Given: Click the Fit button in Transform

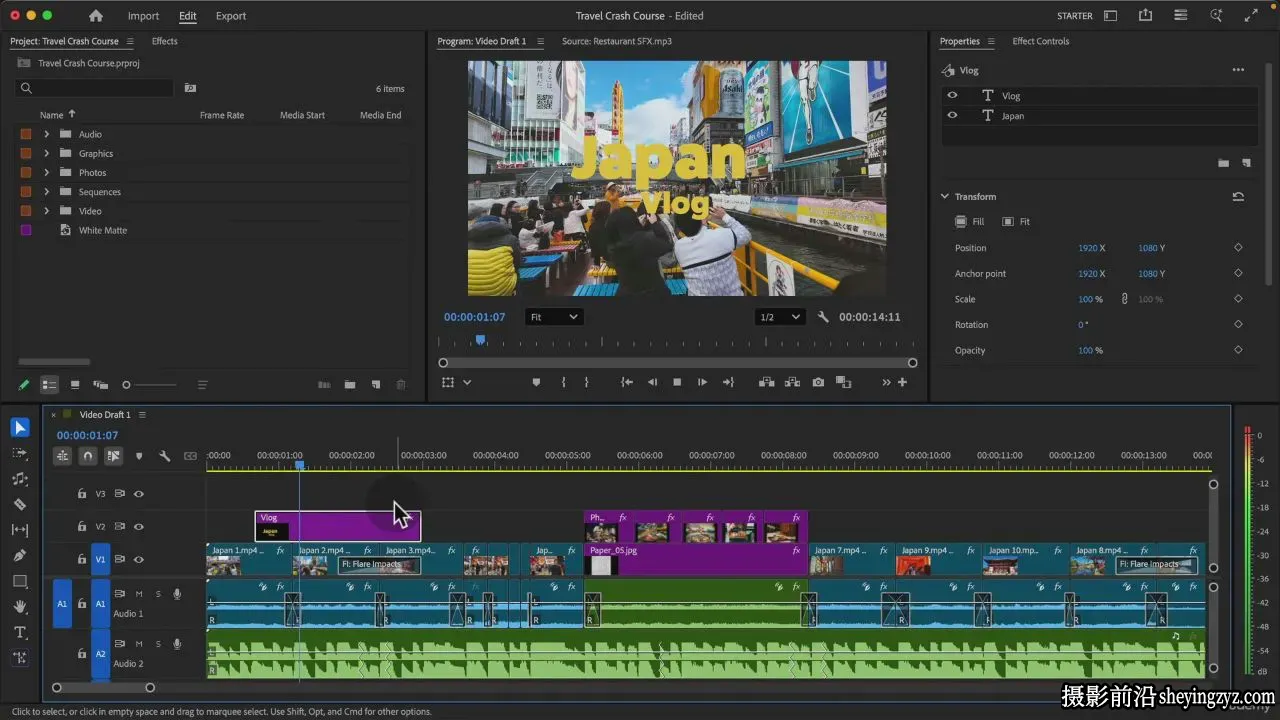Looking at the screenshot, I should coord(1016,222).
